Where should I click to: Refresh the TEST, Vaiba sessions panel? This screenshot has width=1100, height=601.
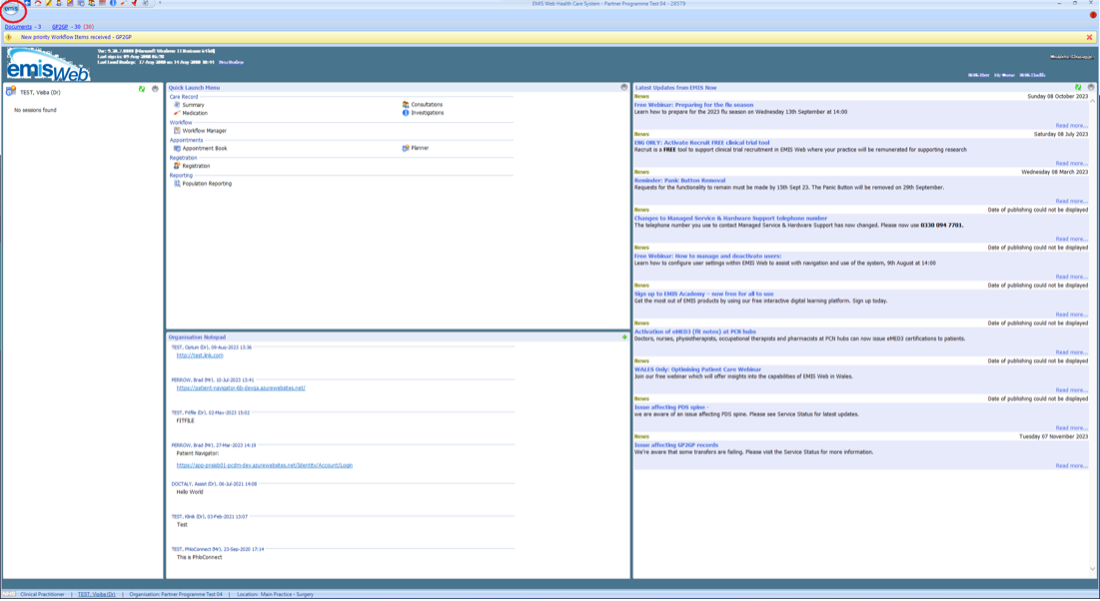coord(142,89)
